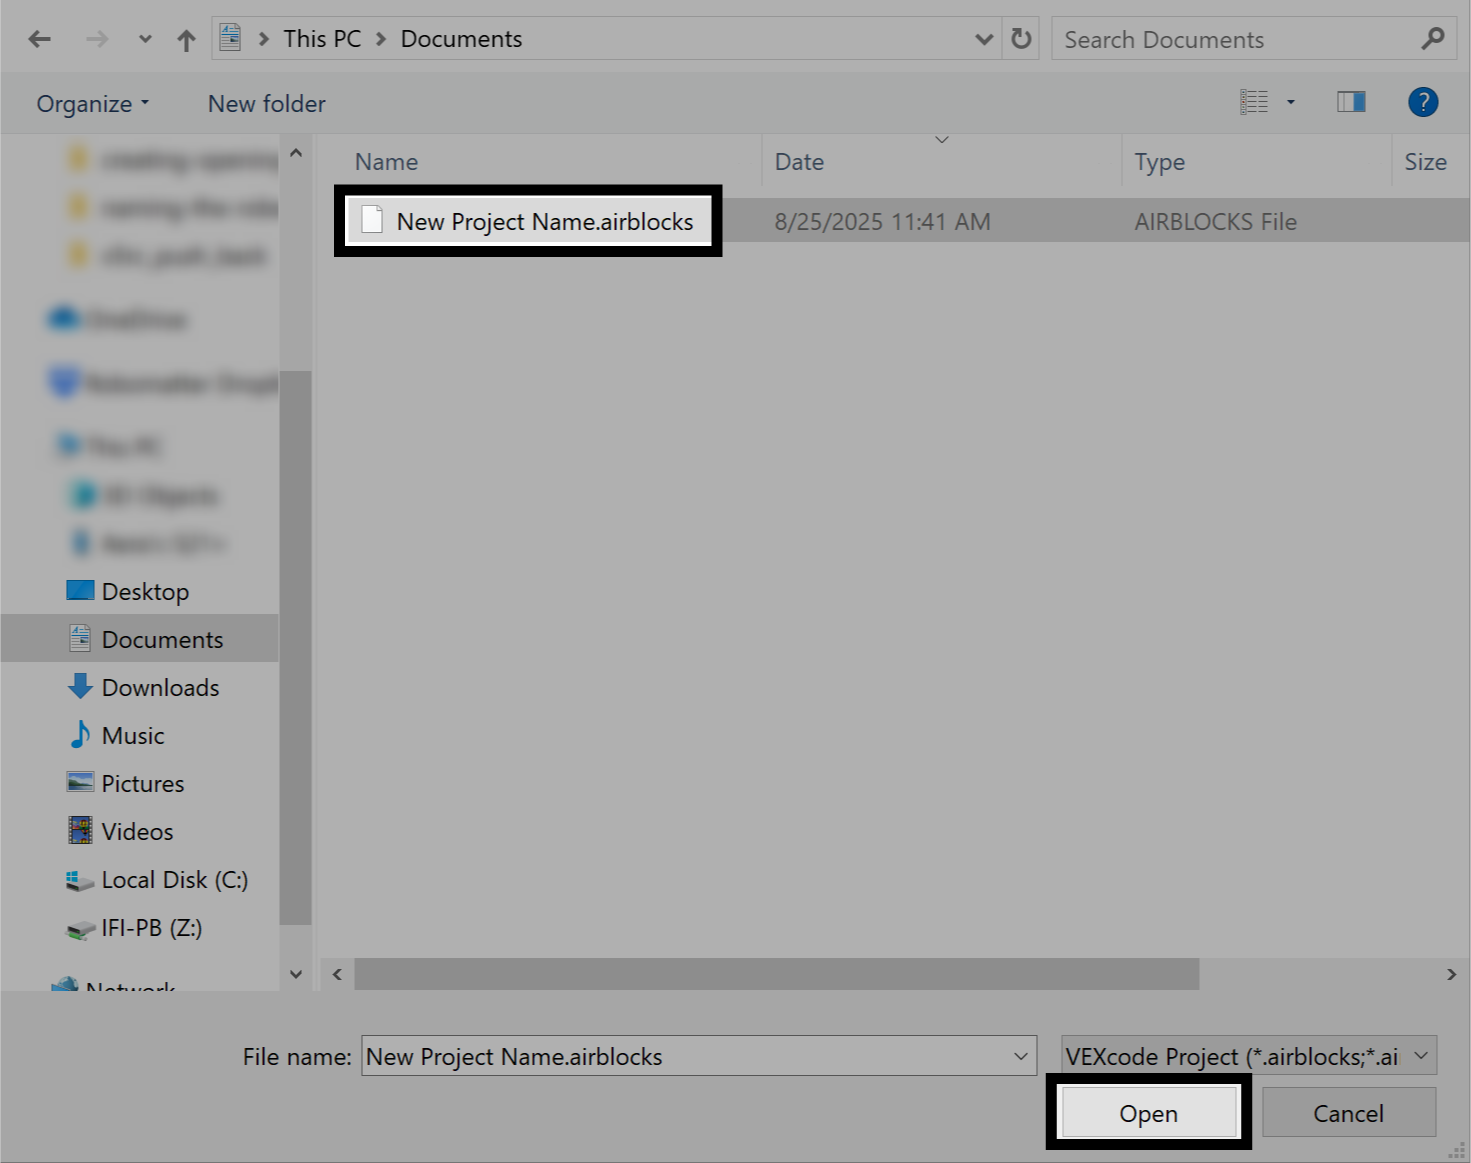The width and height of the screenshot is (1471, 1163).
Task: Click the Open button
Action: click(x=1148, y=1113)
